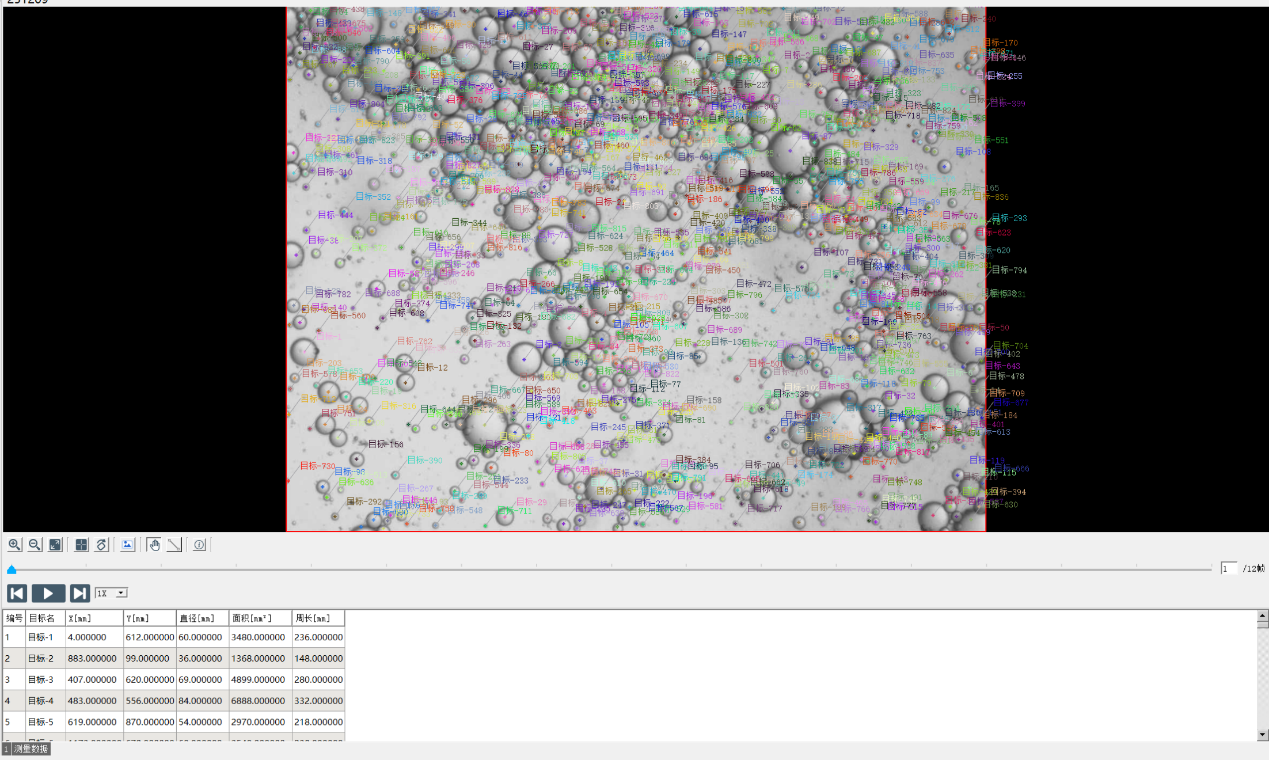Toggle the hand pan tool
This screenshot has height=760, width=1269.
pyautogui.click(x=154, y=545)
